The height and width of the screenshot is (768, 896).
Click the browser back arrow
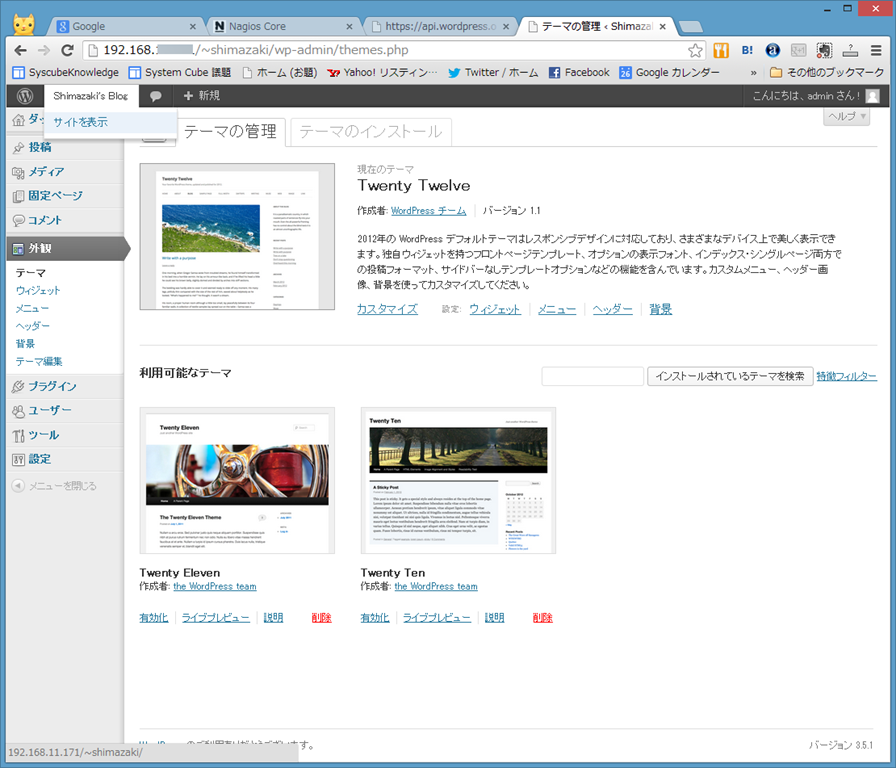pyautogui.click(x=21, y=50)
